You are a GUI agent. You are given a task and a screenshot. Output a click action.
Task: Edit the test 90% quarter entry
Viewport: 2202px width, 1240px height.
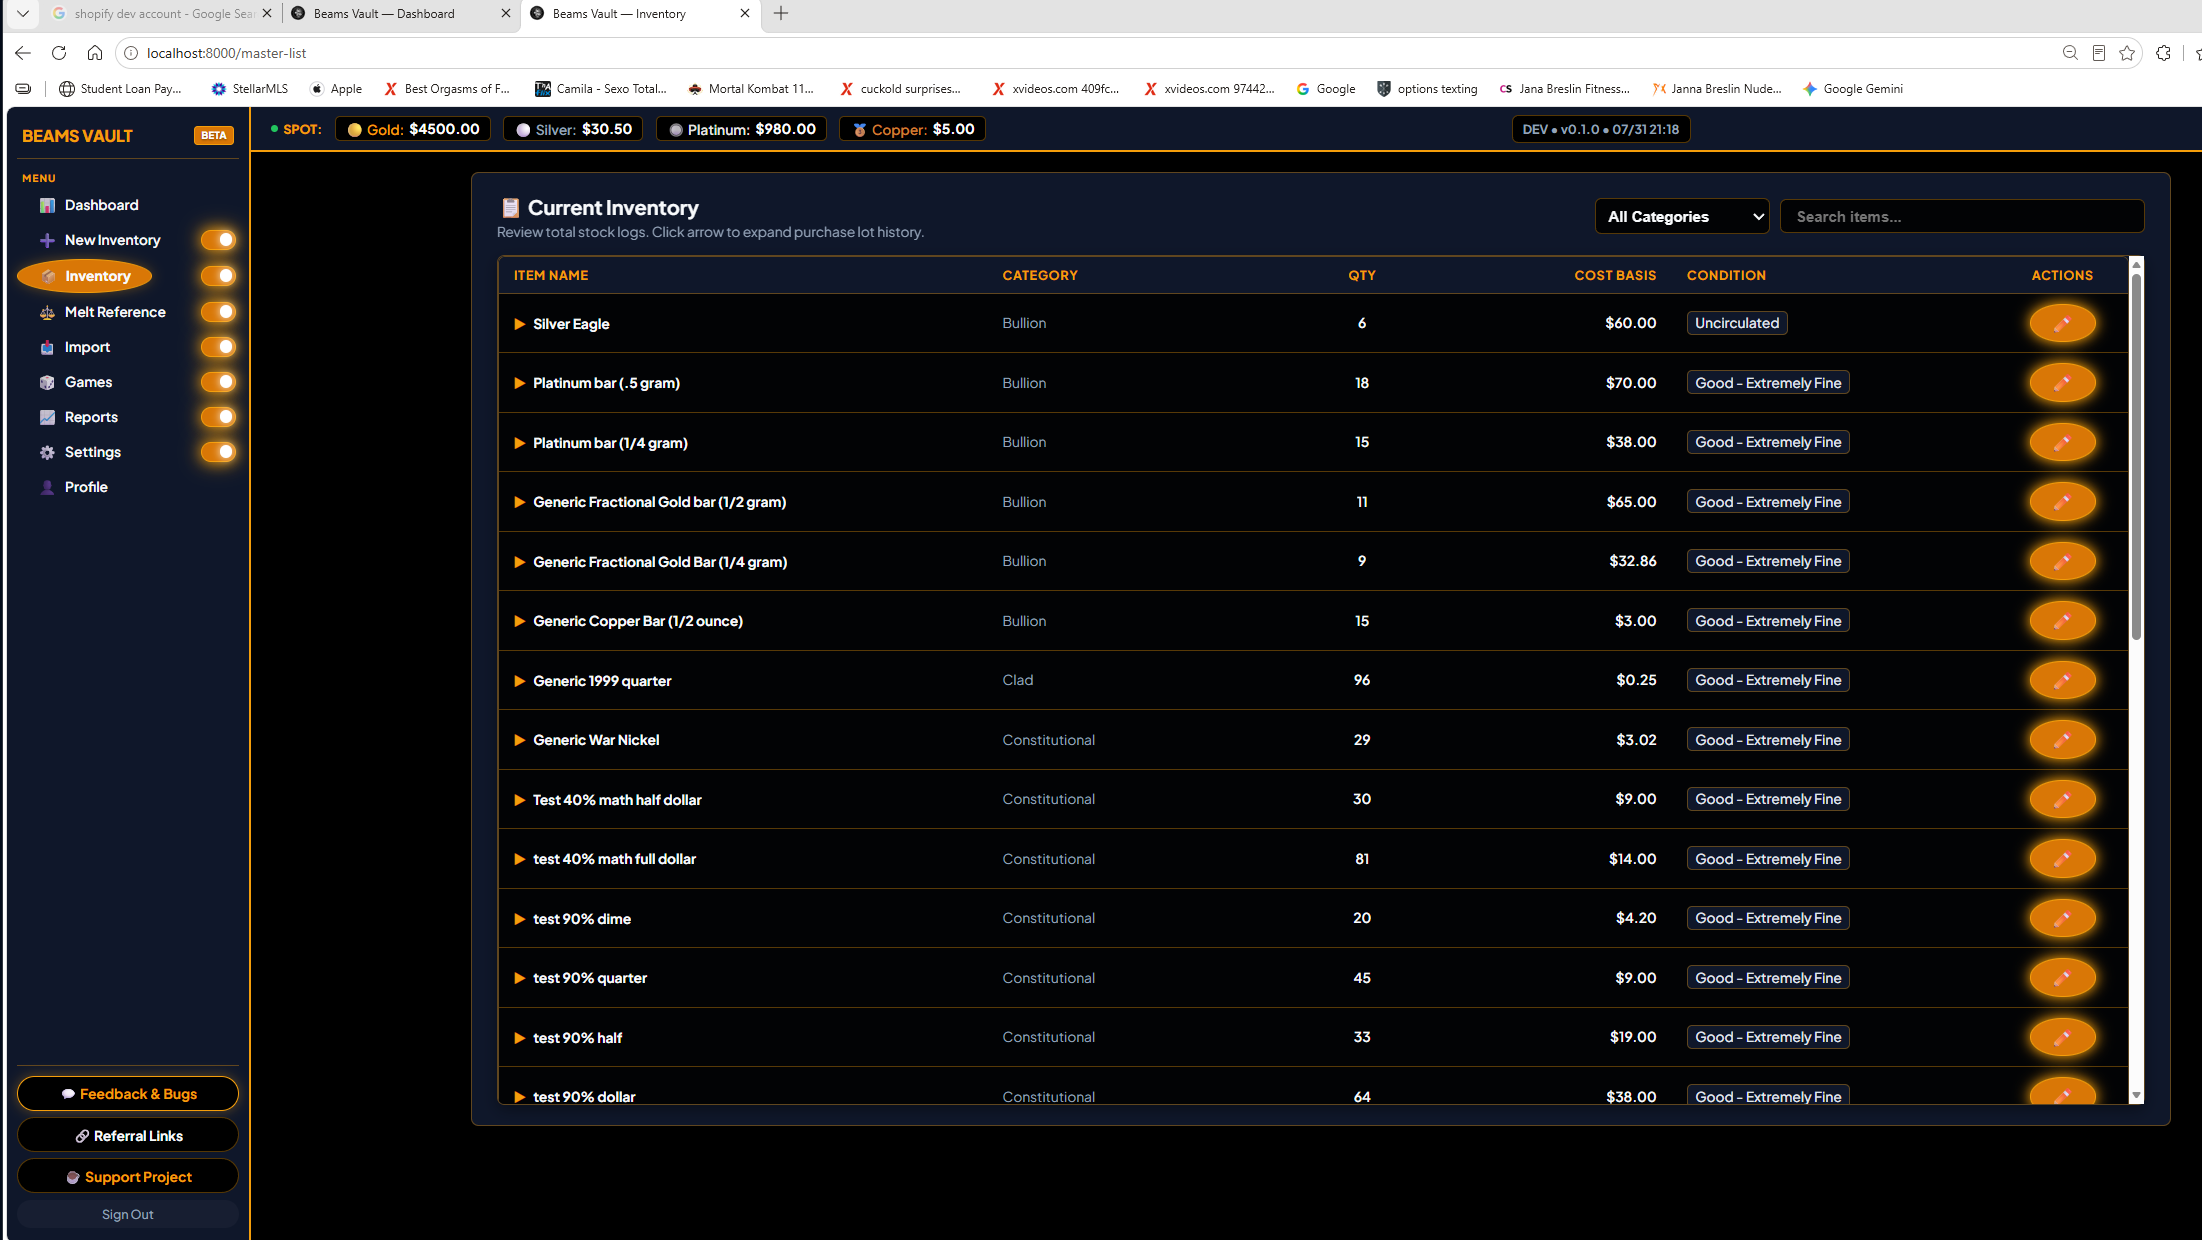[x=2062, y=978]
